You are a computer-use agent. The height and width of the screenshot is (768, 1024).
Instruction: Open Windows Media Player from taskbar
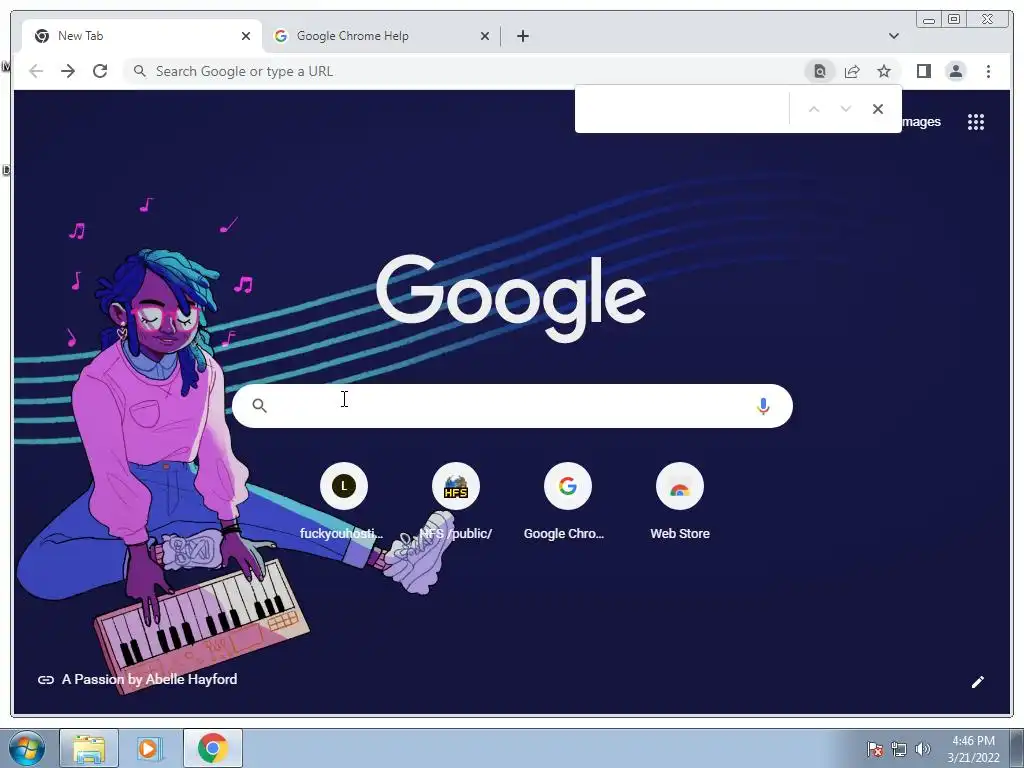point(149,748)
